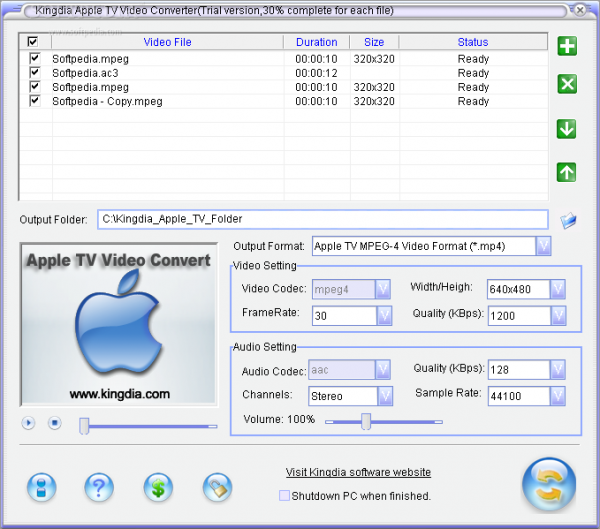Viewport: 600px width, 529px height.
Task: Visit Kingdia software website link
Action: (x=358, y=472)
